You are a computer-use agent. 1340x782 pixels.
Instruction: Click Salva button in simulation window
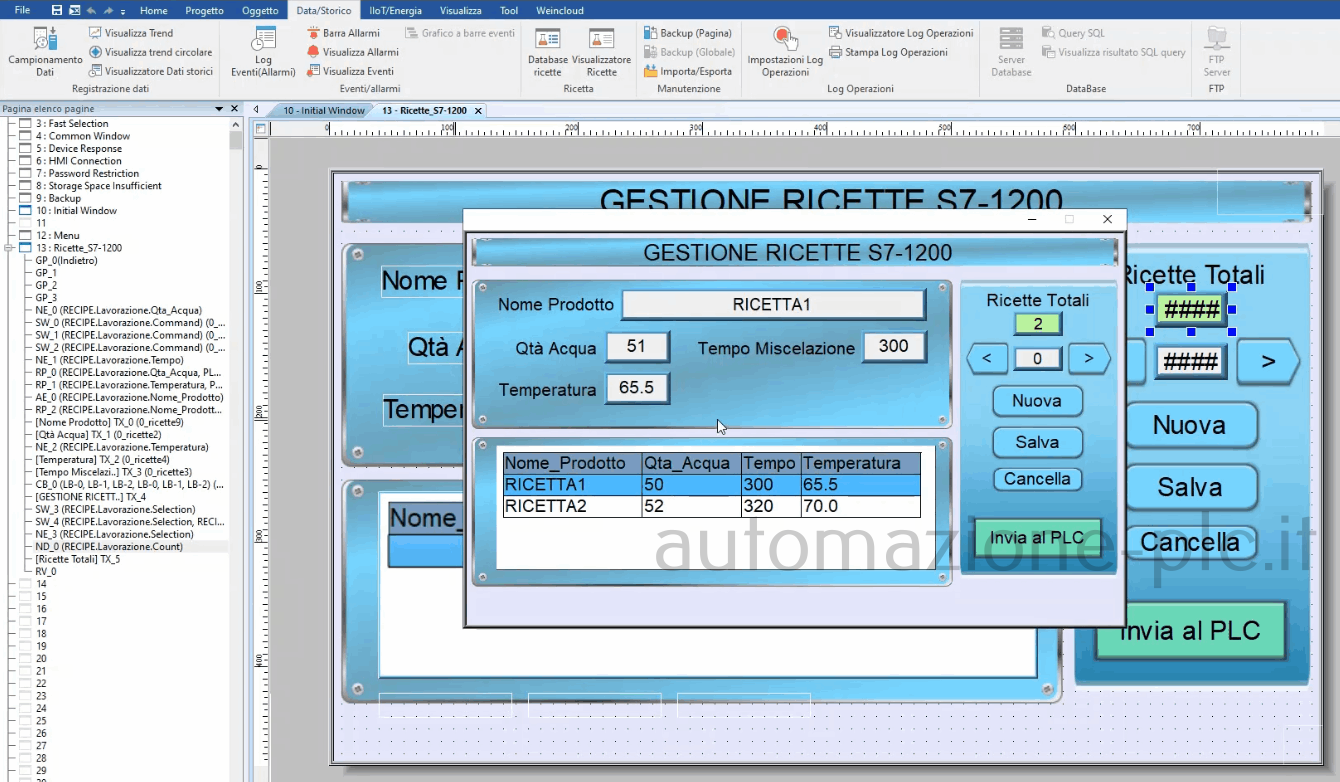[x=1037, y=442]
